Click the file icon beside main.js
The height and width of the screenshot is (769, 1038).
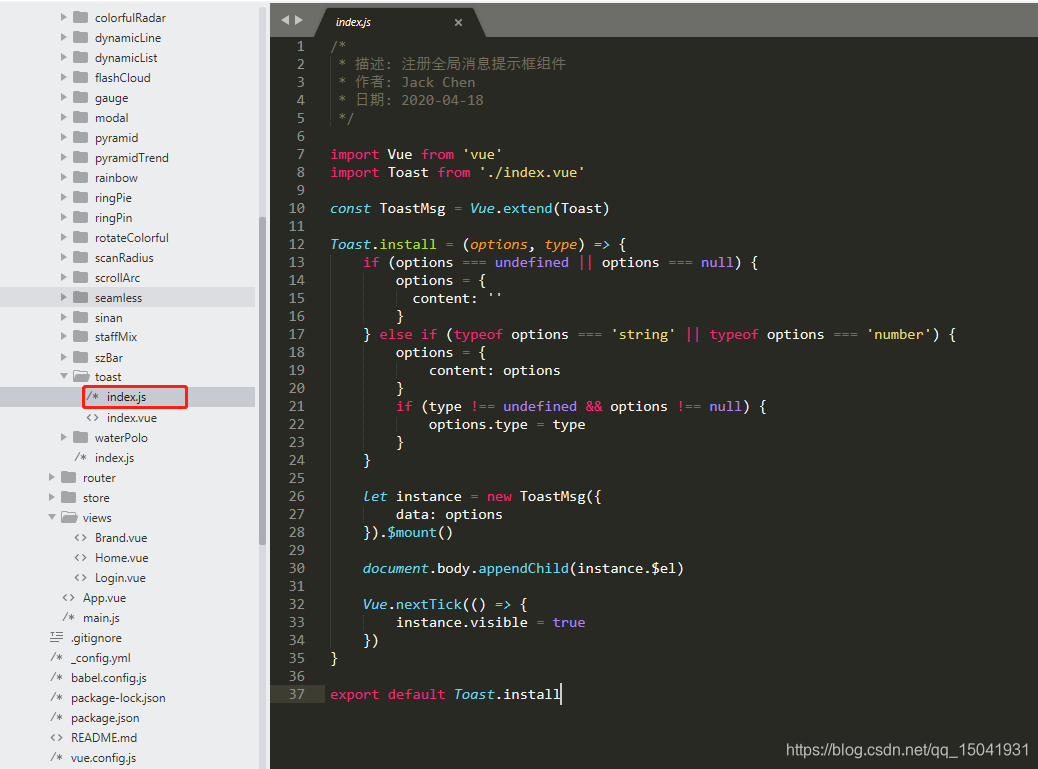click(69, 617)
